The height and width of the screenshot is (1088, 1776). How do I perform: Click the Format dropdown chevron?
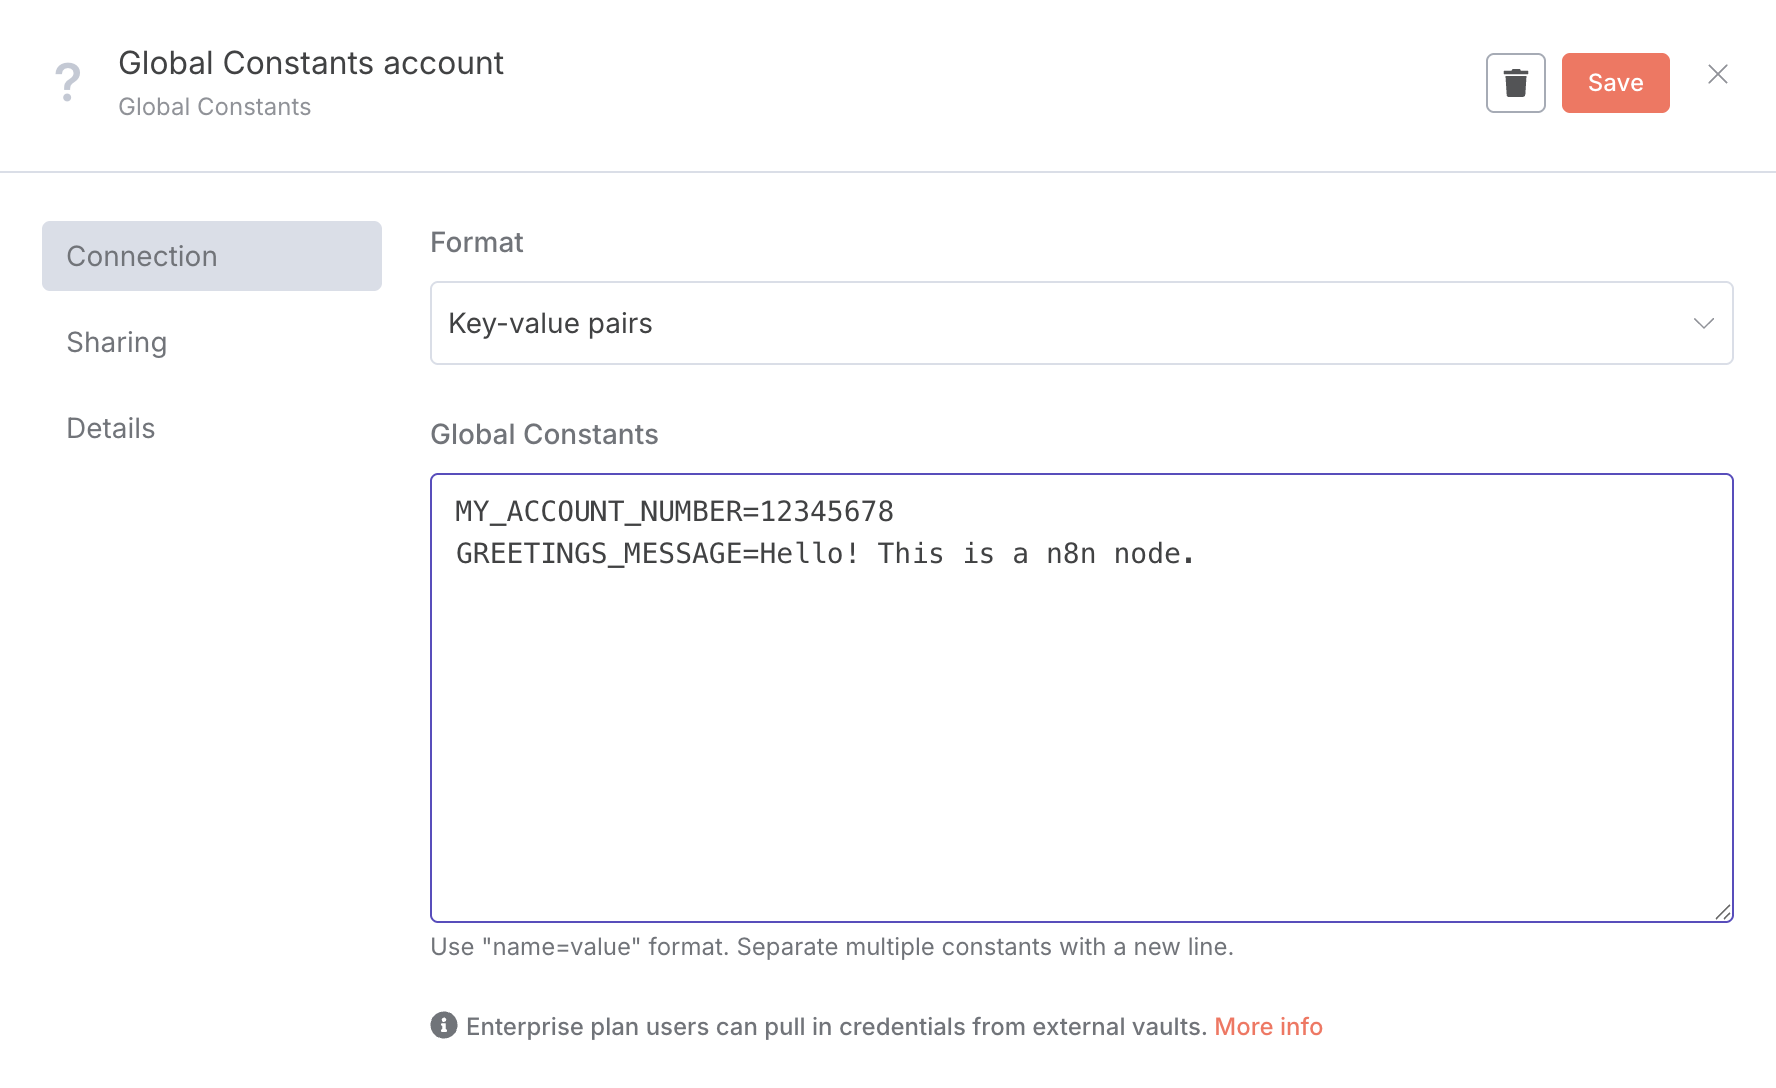pos(1703,323)
